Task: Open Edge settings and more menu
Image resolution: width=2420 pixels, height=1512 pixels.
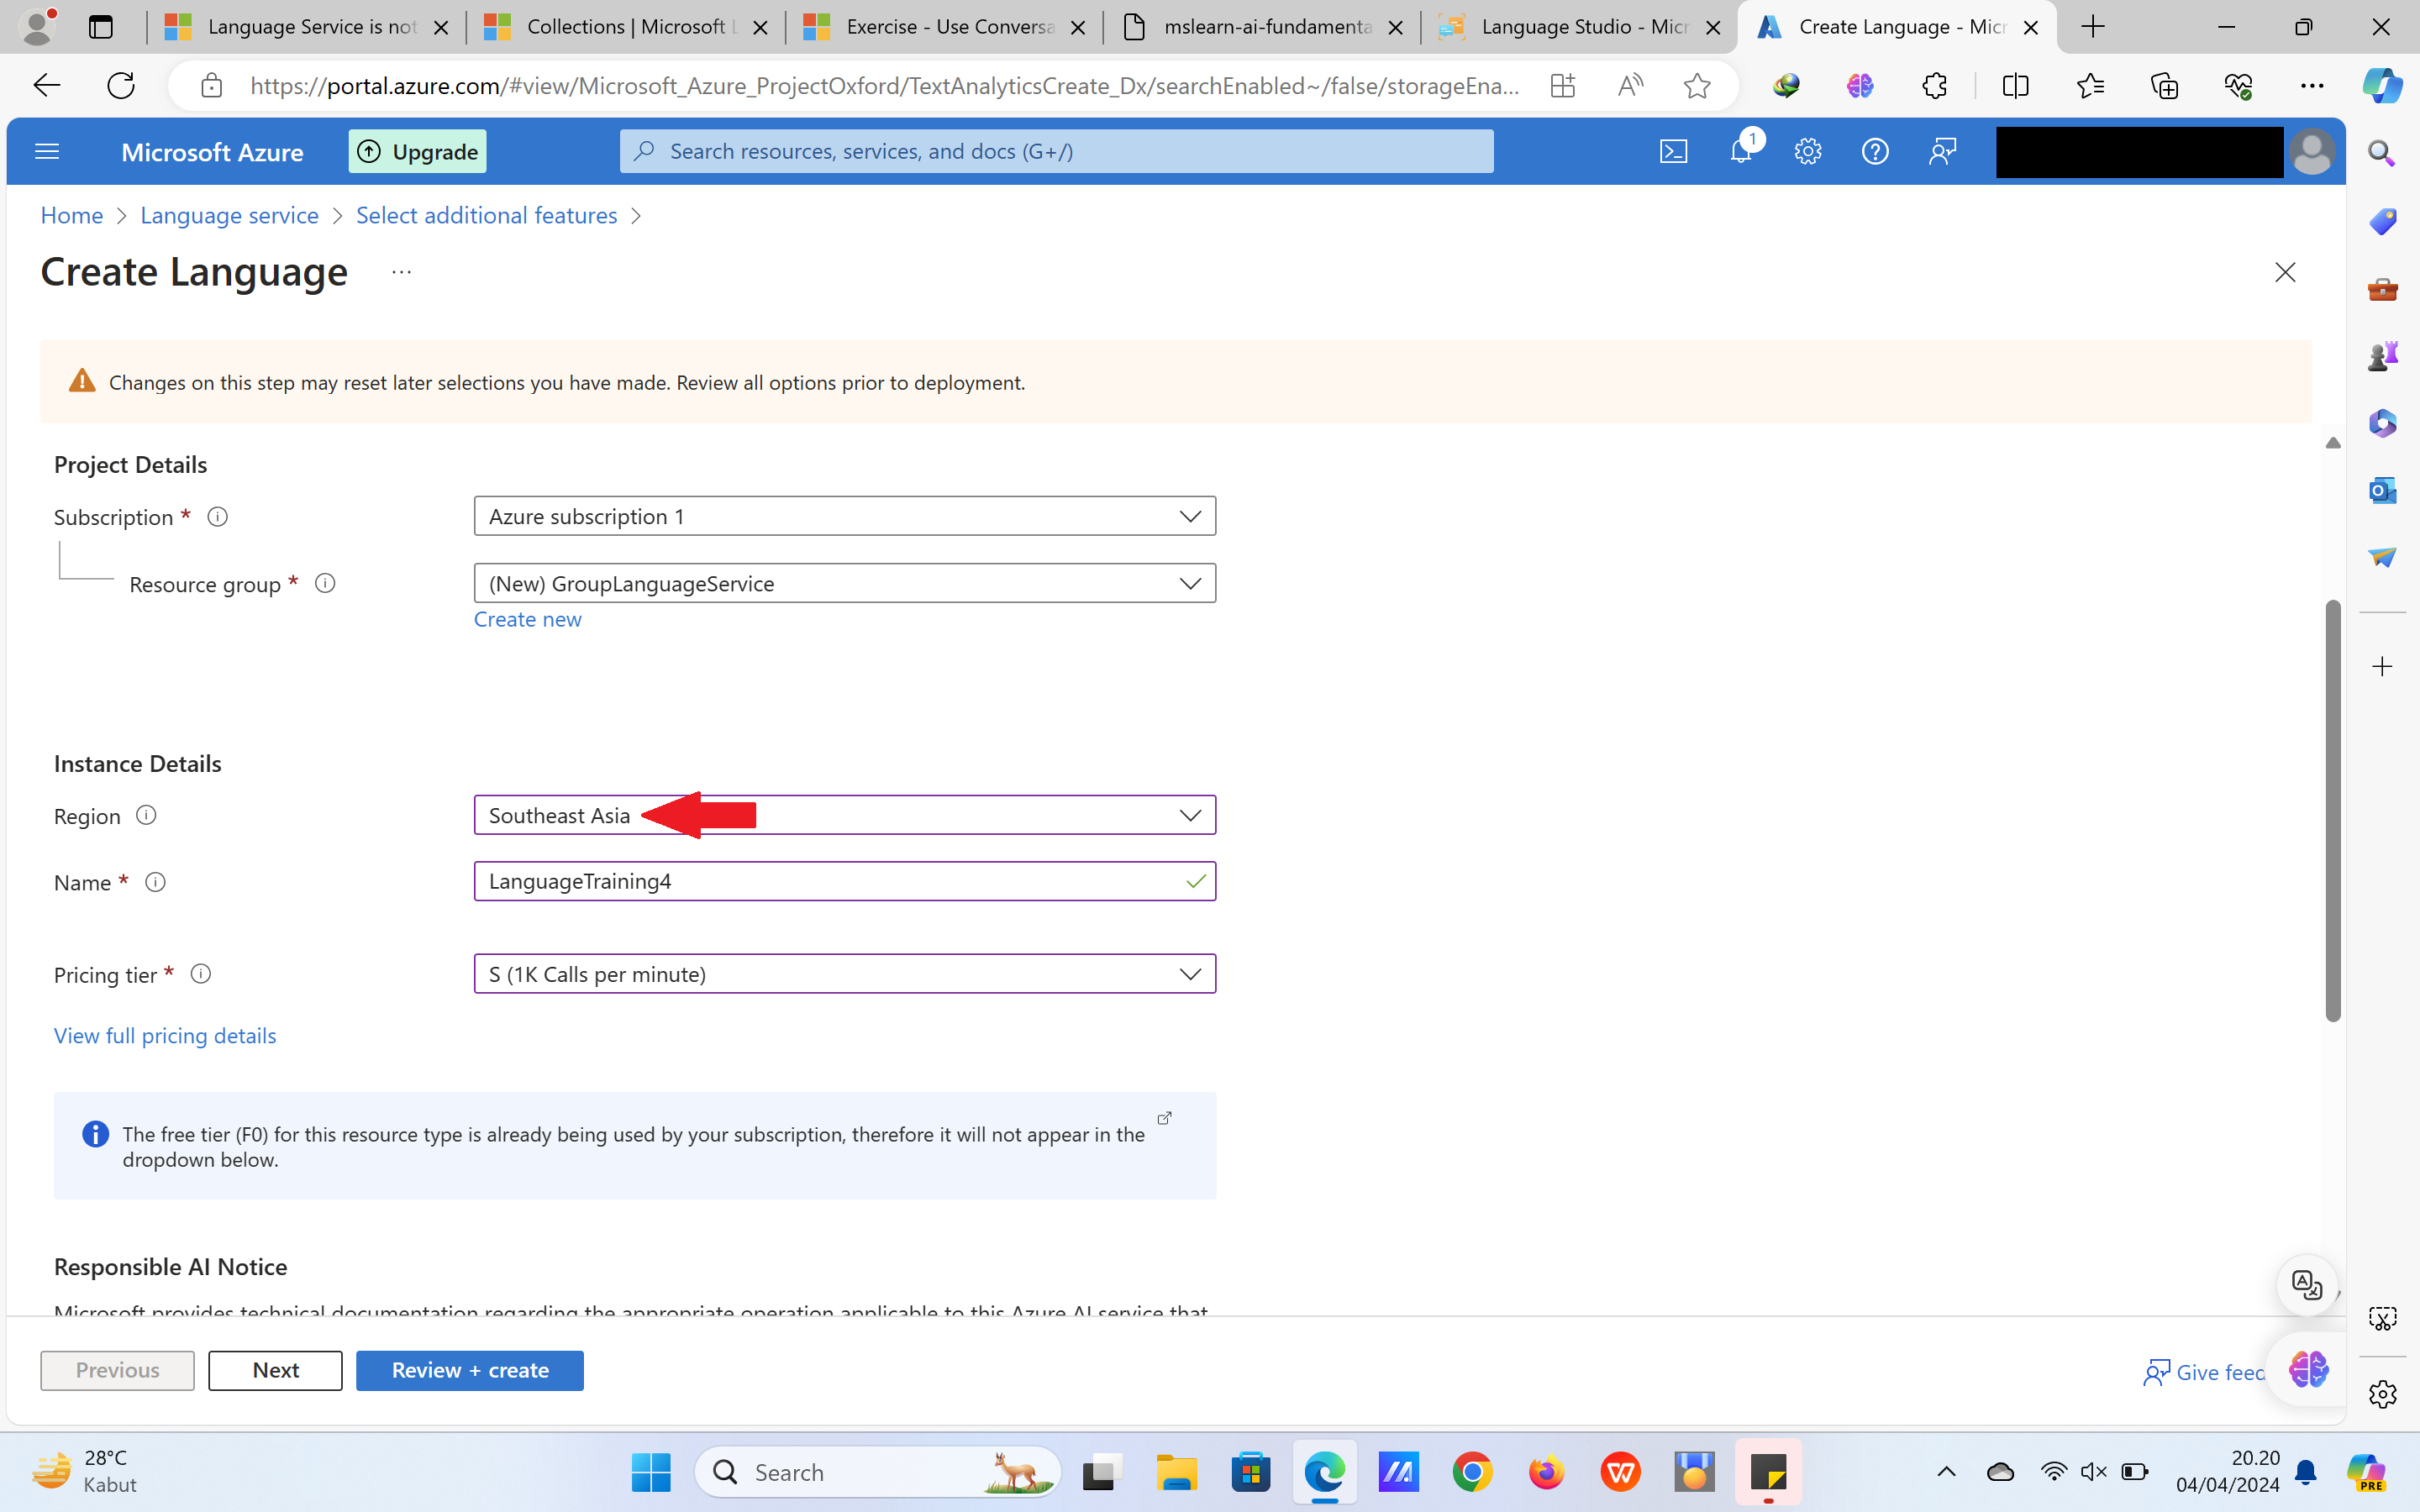Action: (x=2312, y=86)
